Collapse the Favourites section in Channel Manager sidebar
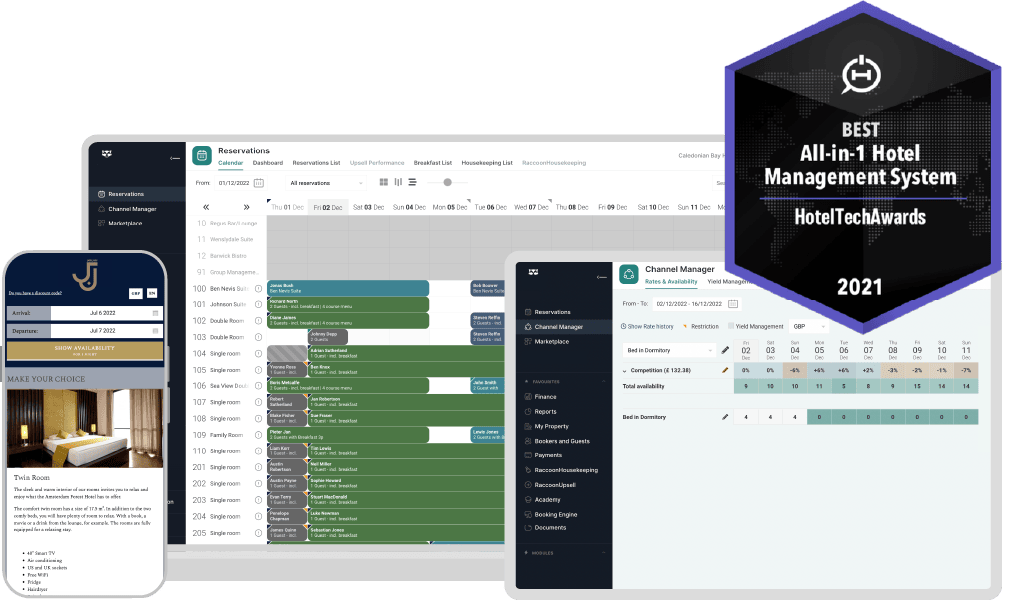 (603, 382)
